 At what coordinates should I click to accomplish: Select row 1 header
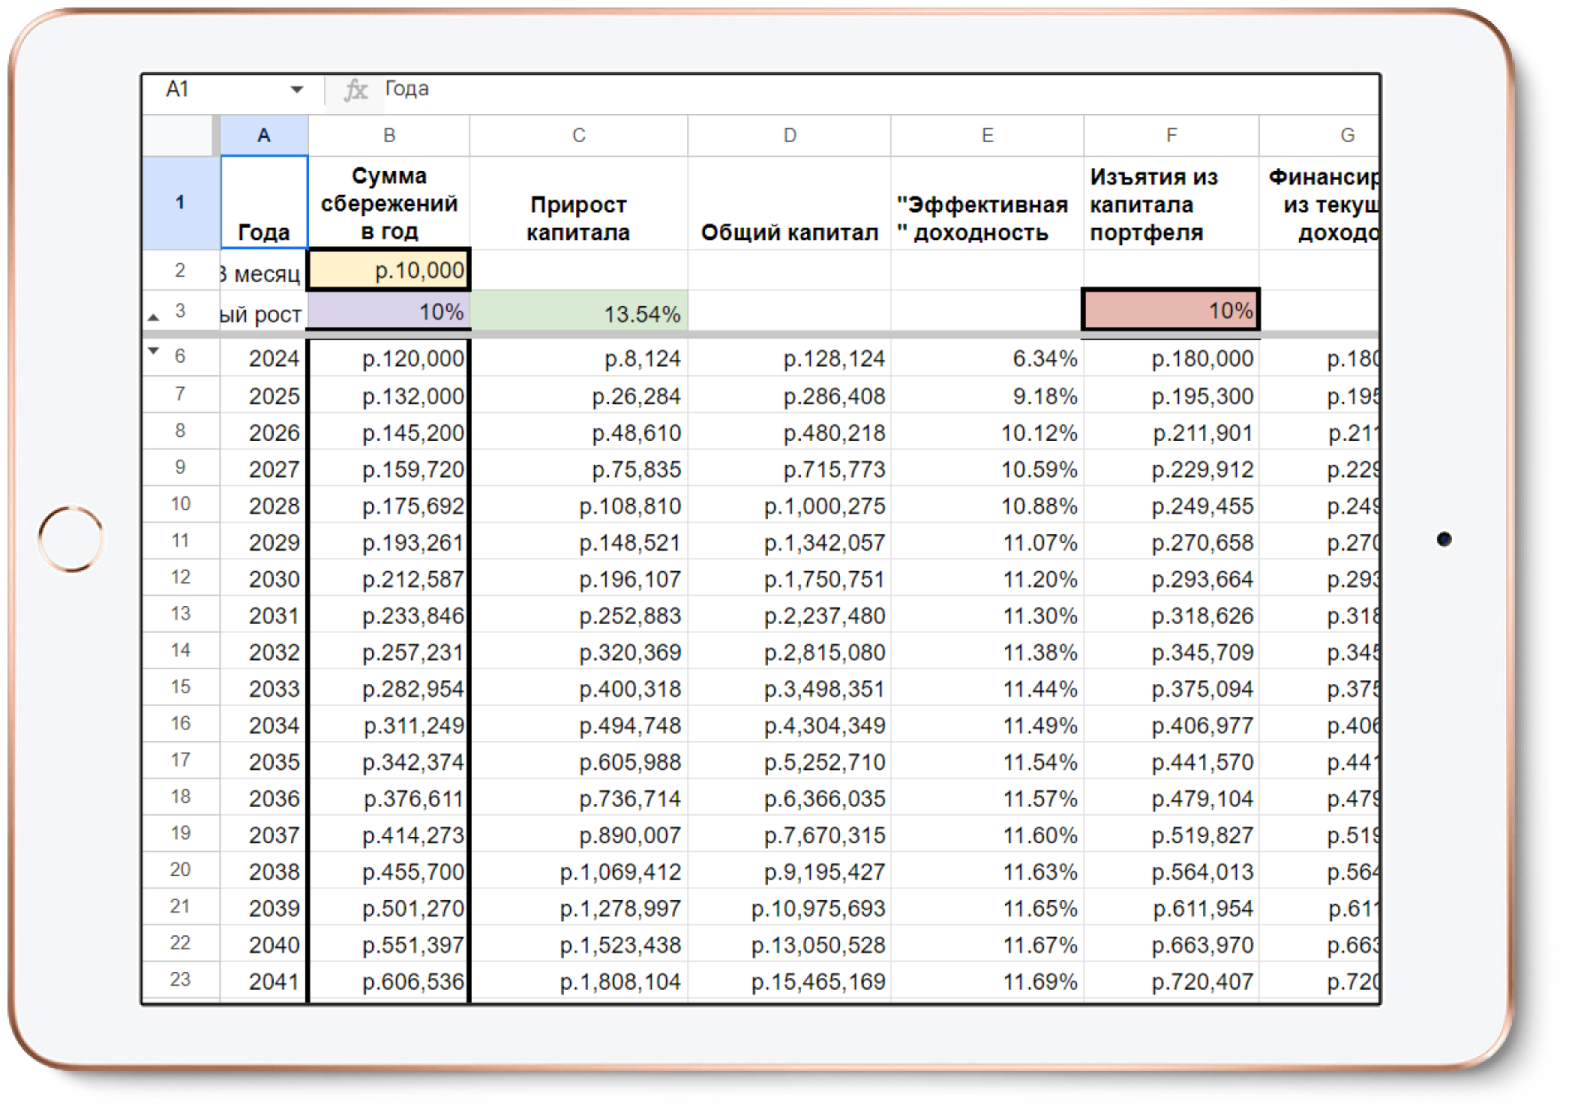[x=181, y=203]
